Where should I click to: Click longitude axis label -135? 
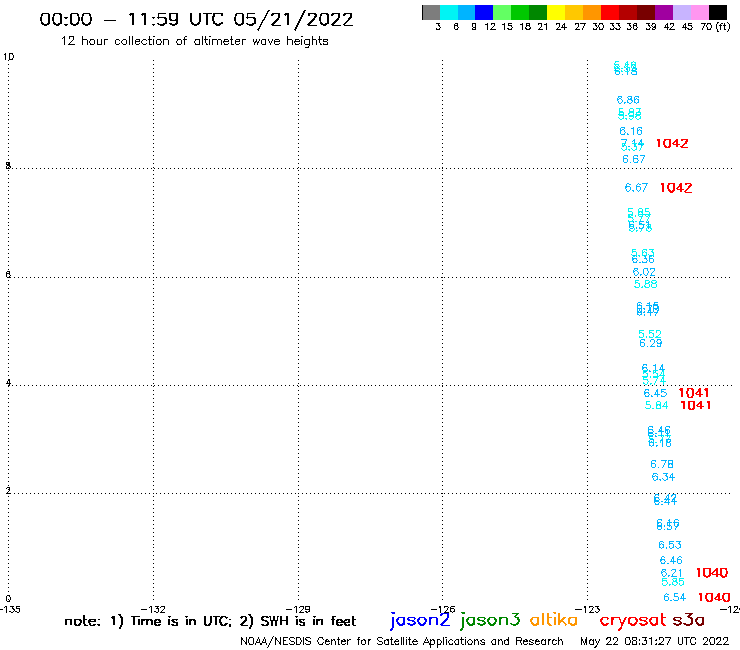[x=10, y=609]
